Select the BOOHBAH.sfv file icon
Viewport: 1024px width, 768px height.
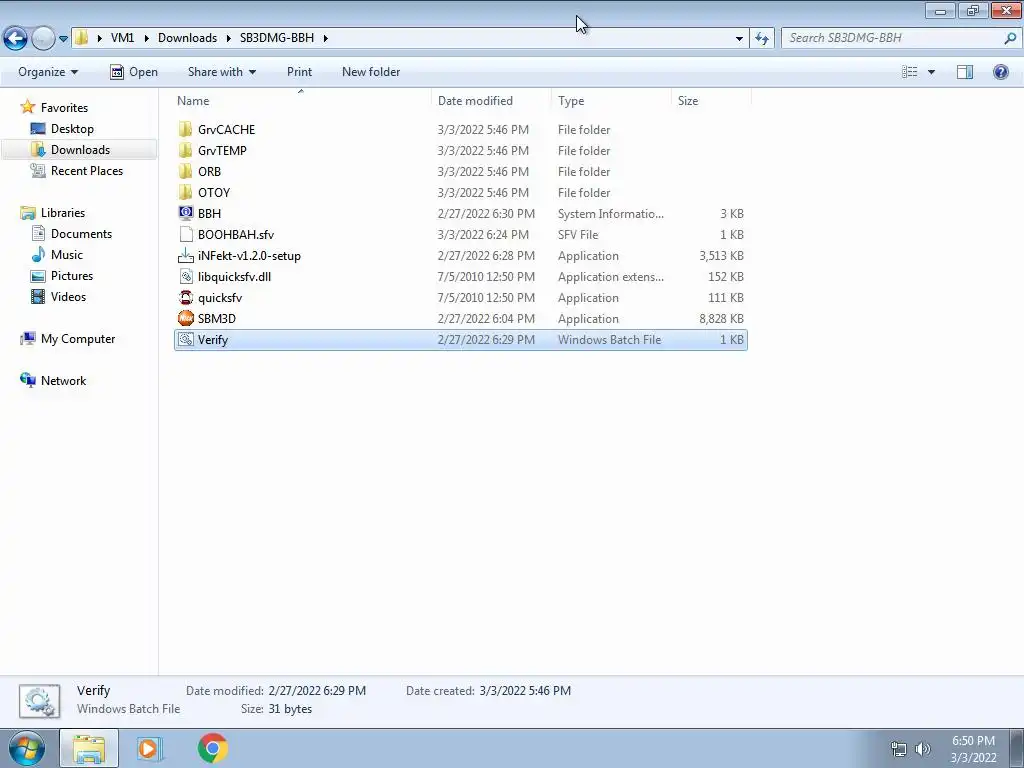pos(185,234)
